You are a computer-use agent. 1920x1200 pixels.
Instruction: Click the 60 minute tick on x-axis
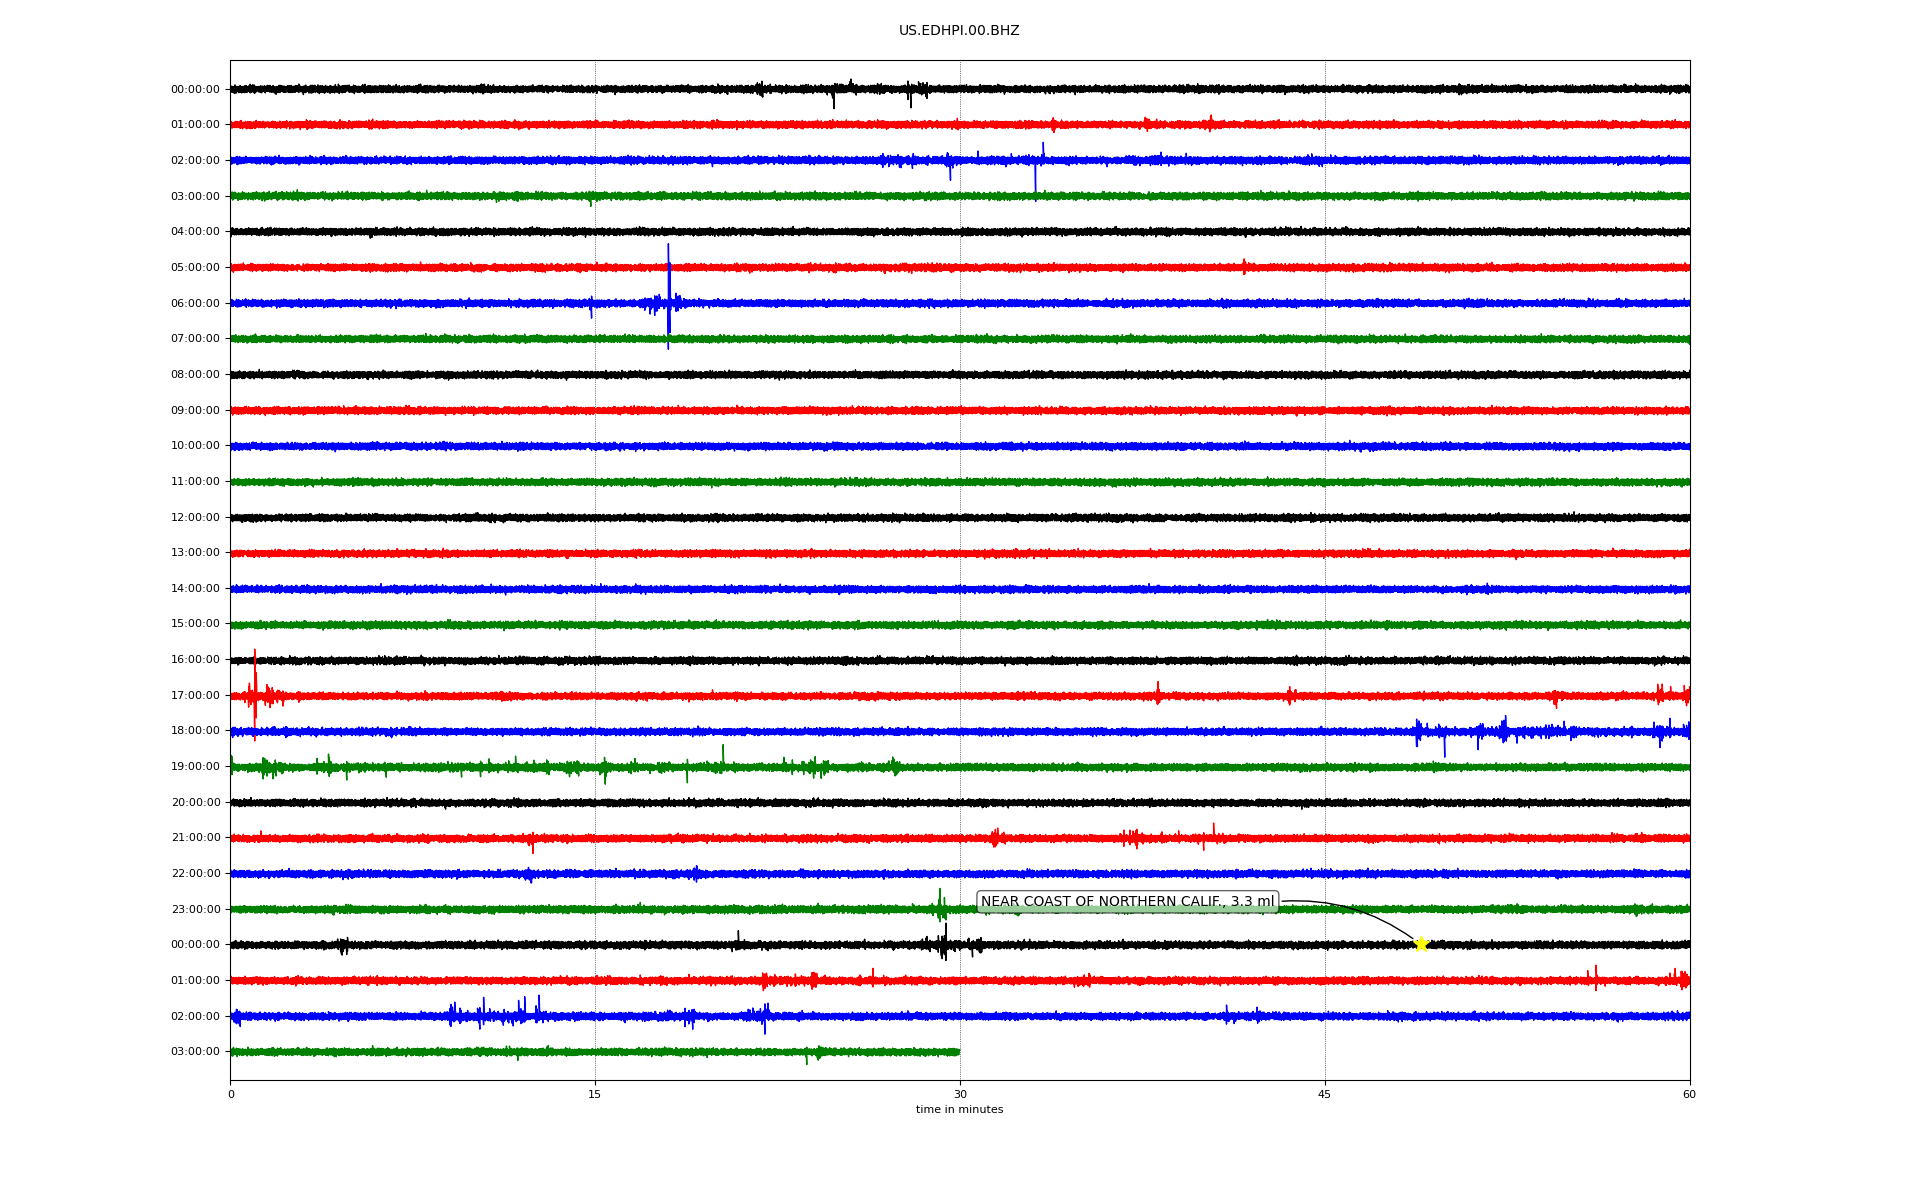tap(1689, 1094)
